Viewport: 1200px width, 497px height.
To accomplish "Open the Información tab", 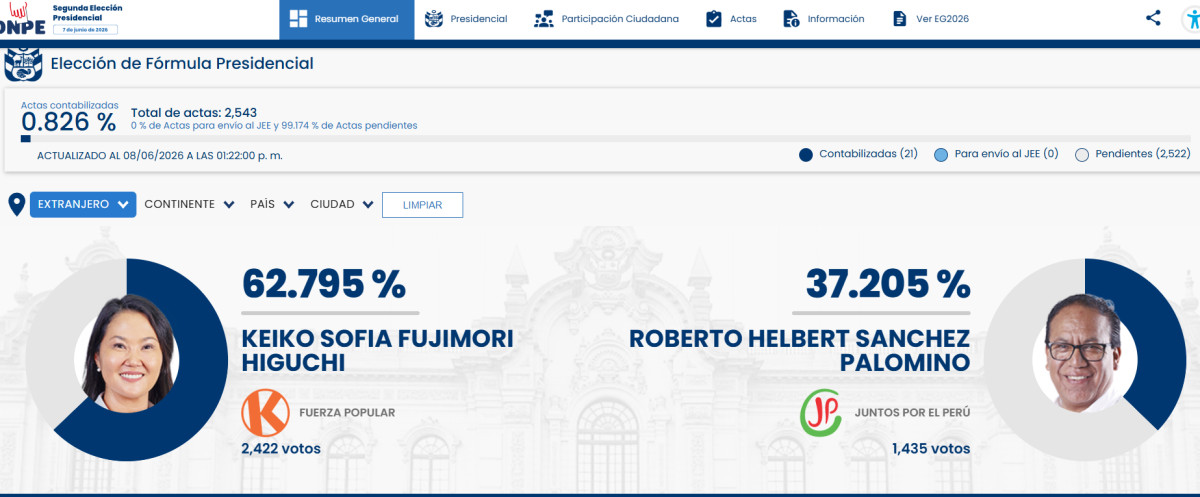I will coord(824,19).
